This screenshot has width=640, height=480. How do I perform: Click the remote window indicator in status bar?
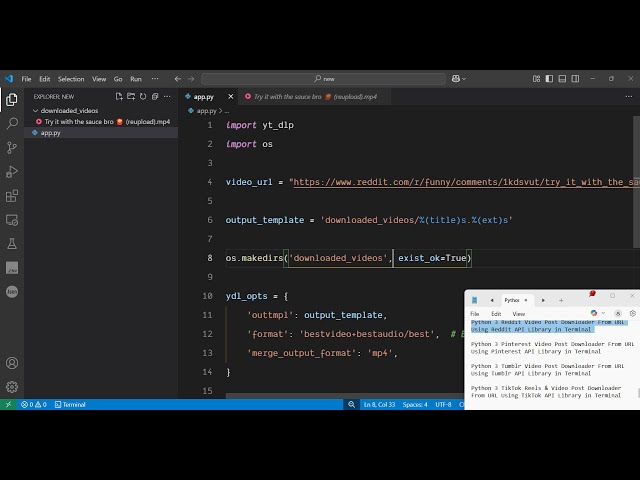pos(8,404)
